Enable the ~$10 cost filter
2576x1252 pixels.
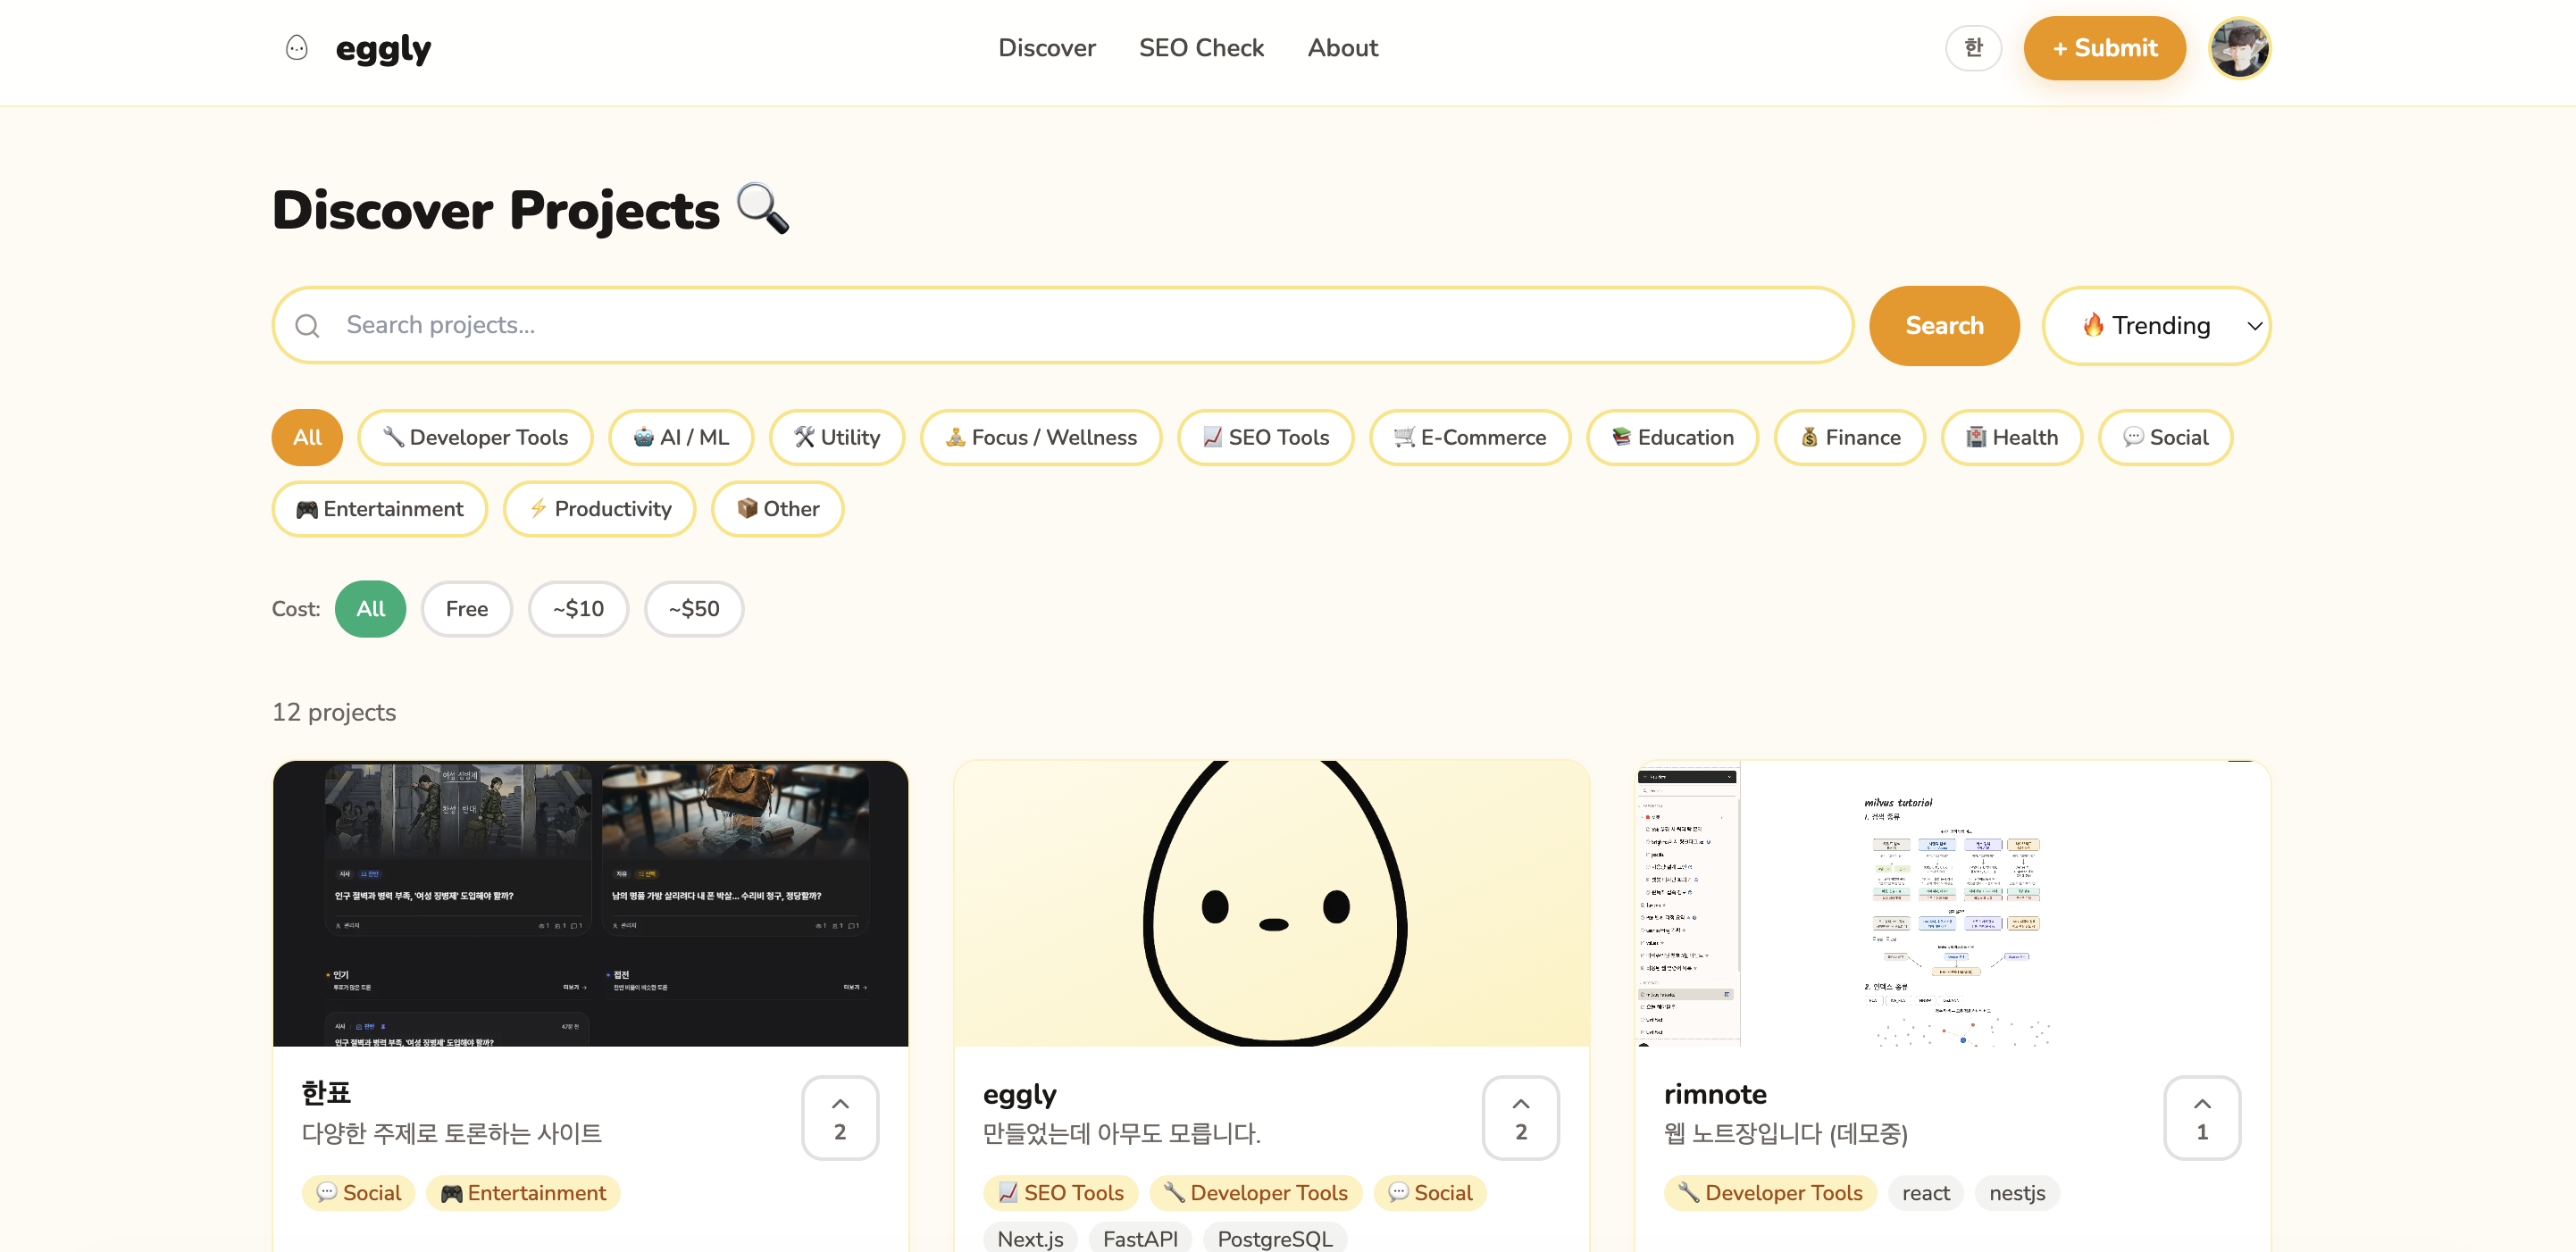(x=578, y=608)
